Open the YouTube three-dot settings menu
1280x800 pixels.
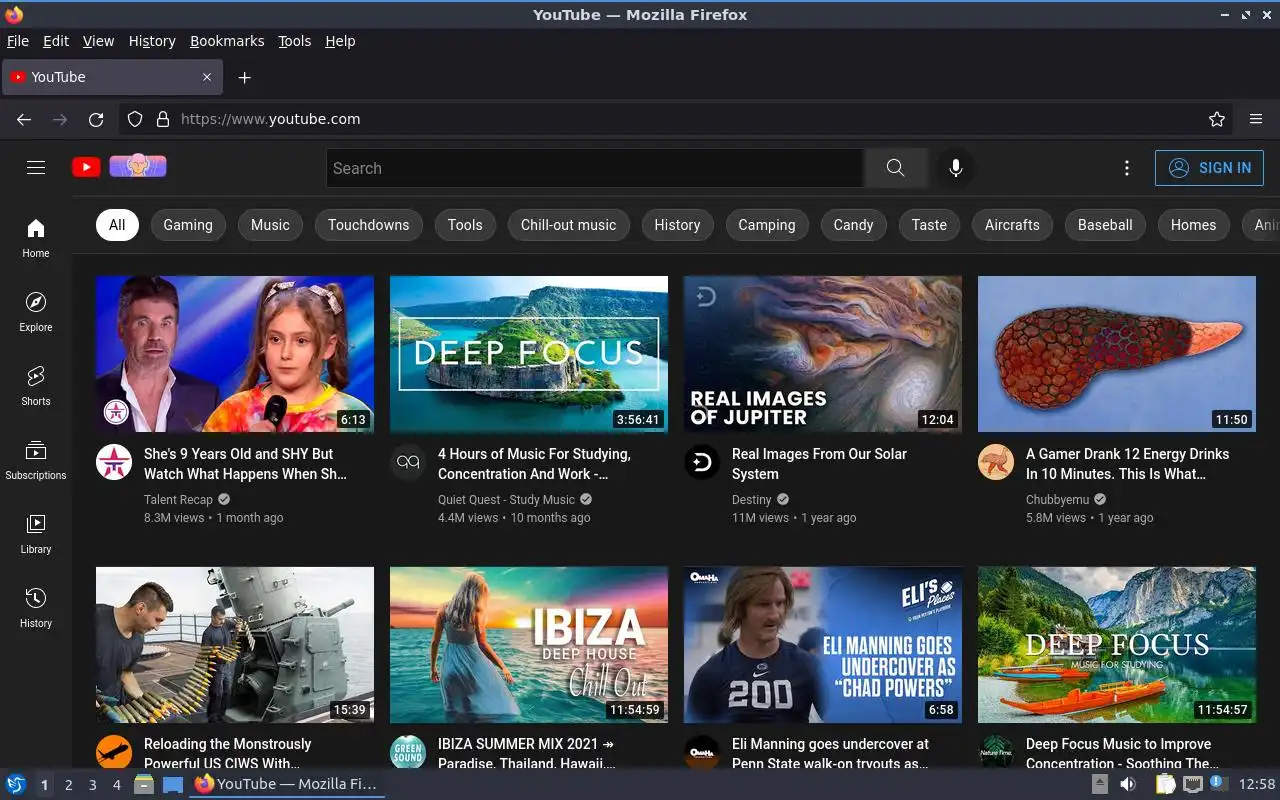(1127, 168)
